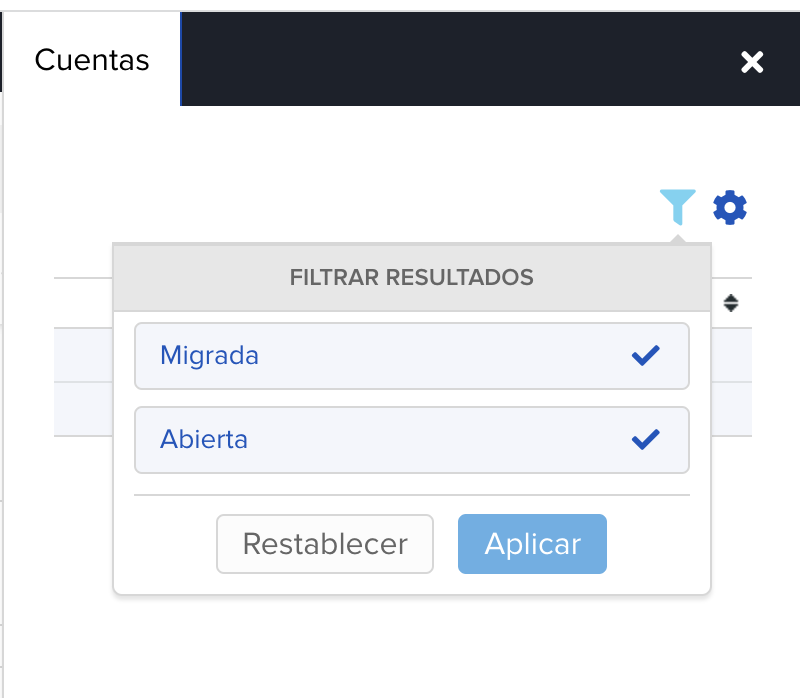
Task: Click the FILTRAR RESULTADOS header
Action: (x=411, y=277)
